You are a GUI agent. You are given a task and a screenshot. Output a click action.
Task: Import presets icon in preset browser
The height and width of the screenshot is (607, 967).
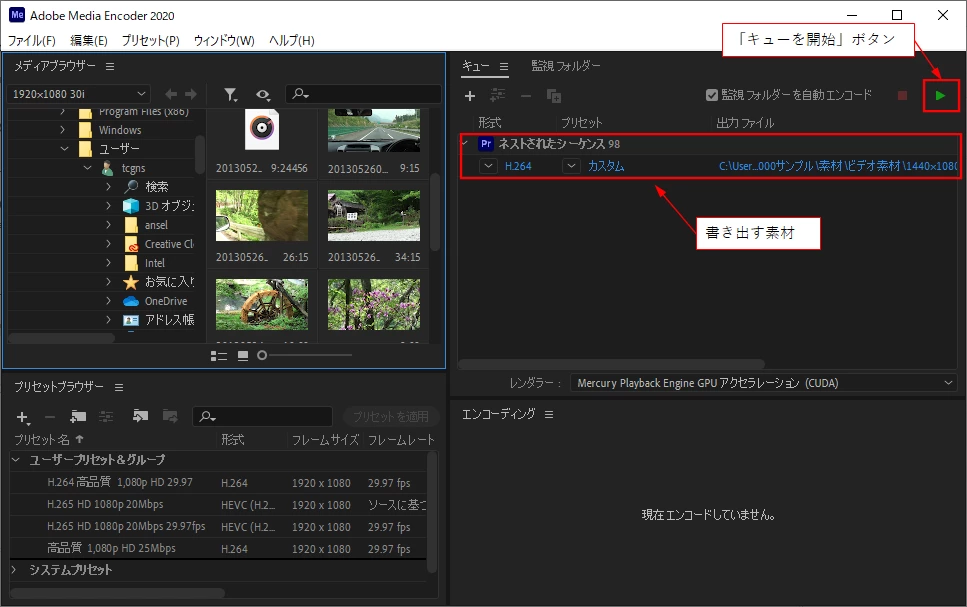click(141, 416)
